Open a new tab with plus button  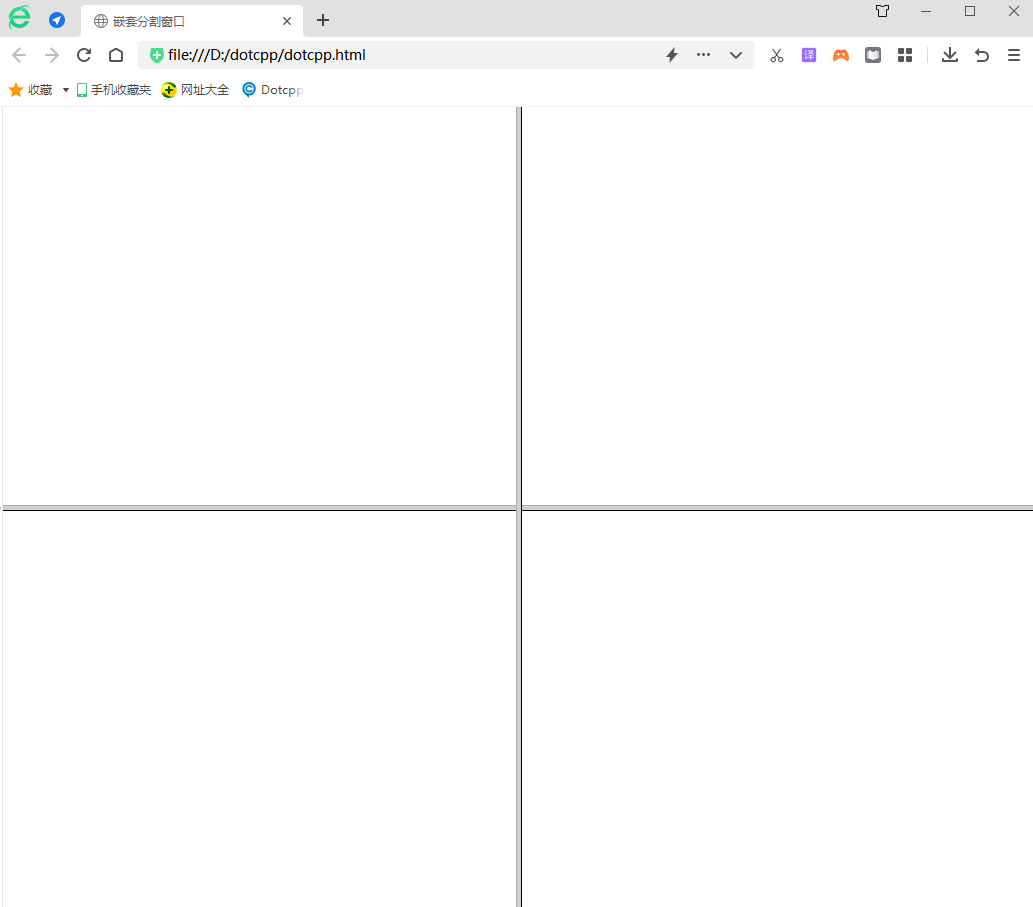pos(323,20)
